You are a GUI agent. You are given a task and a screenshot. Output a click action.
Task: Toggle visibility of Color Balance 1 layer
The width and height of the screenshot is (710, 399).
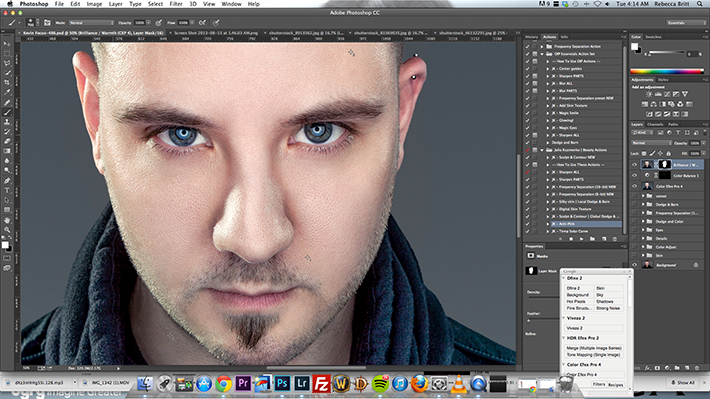pyautogui.click(x=634, y=175)
